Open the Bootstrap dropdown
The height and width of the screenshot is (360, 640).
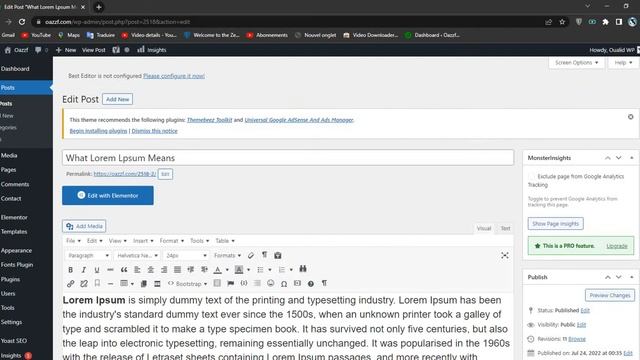(x=187, y=284)
